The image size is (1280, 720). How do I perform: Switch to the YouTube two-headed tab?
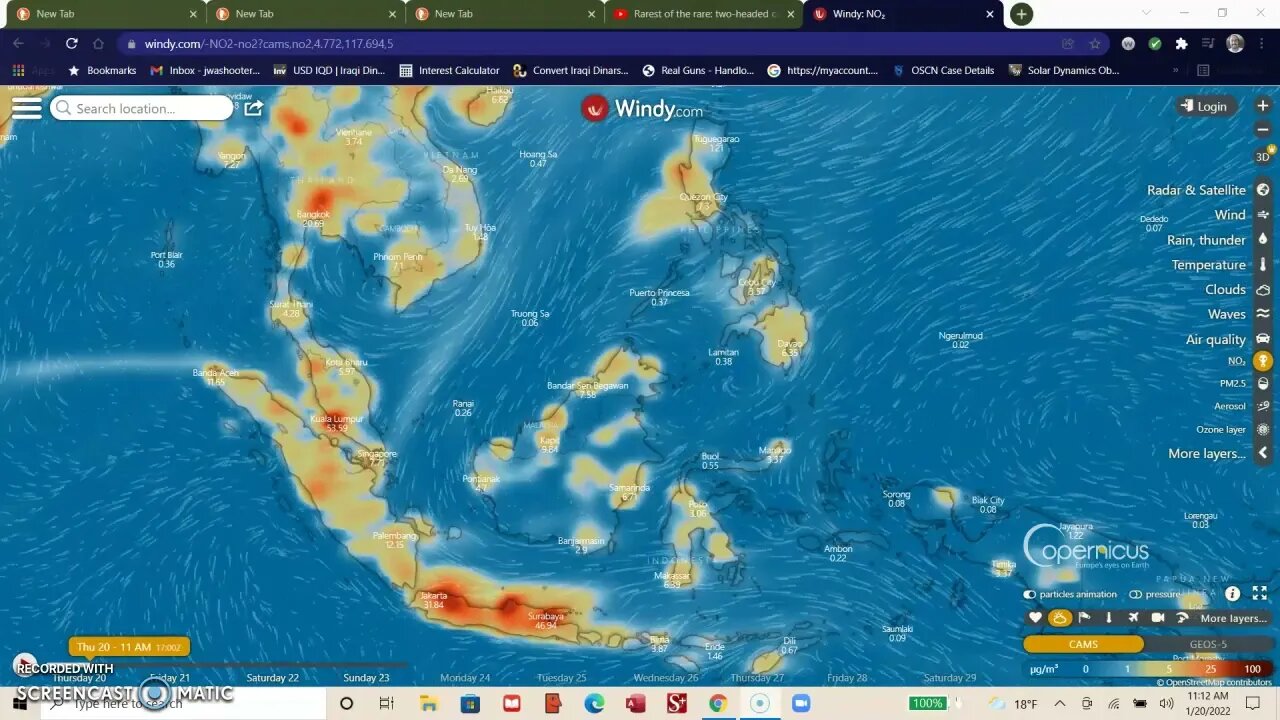[x=704, y=14]
